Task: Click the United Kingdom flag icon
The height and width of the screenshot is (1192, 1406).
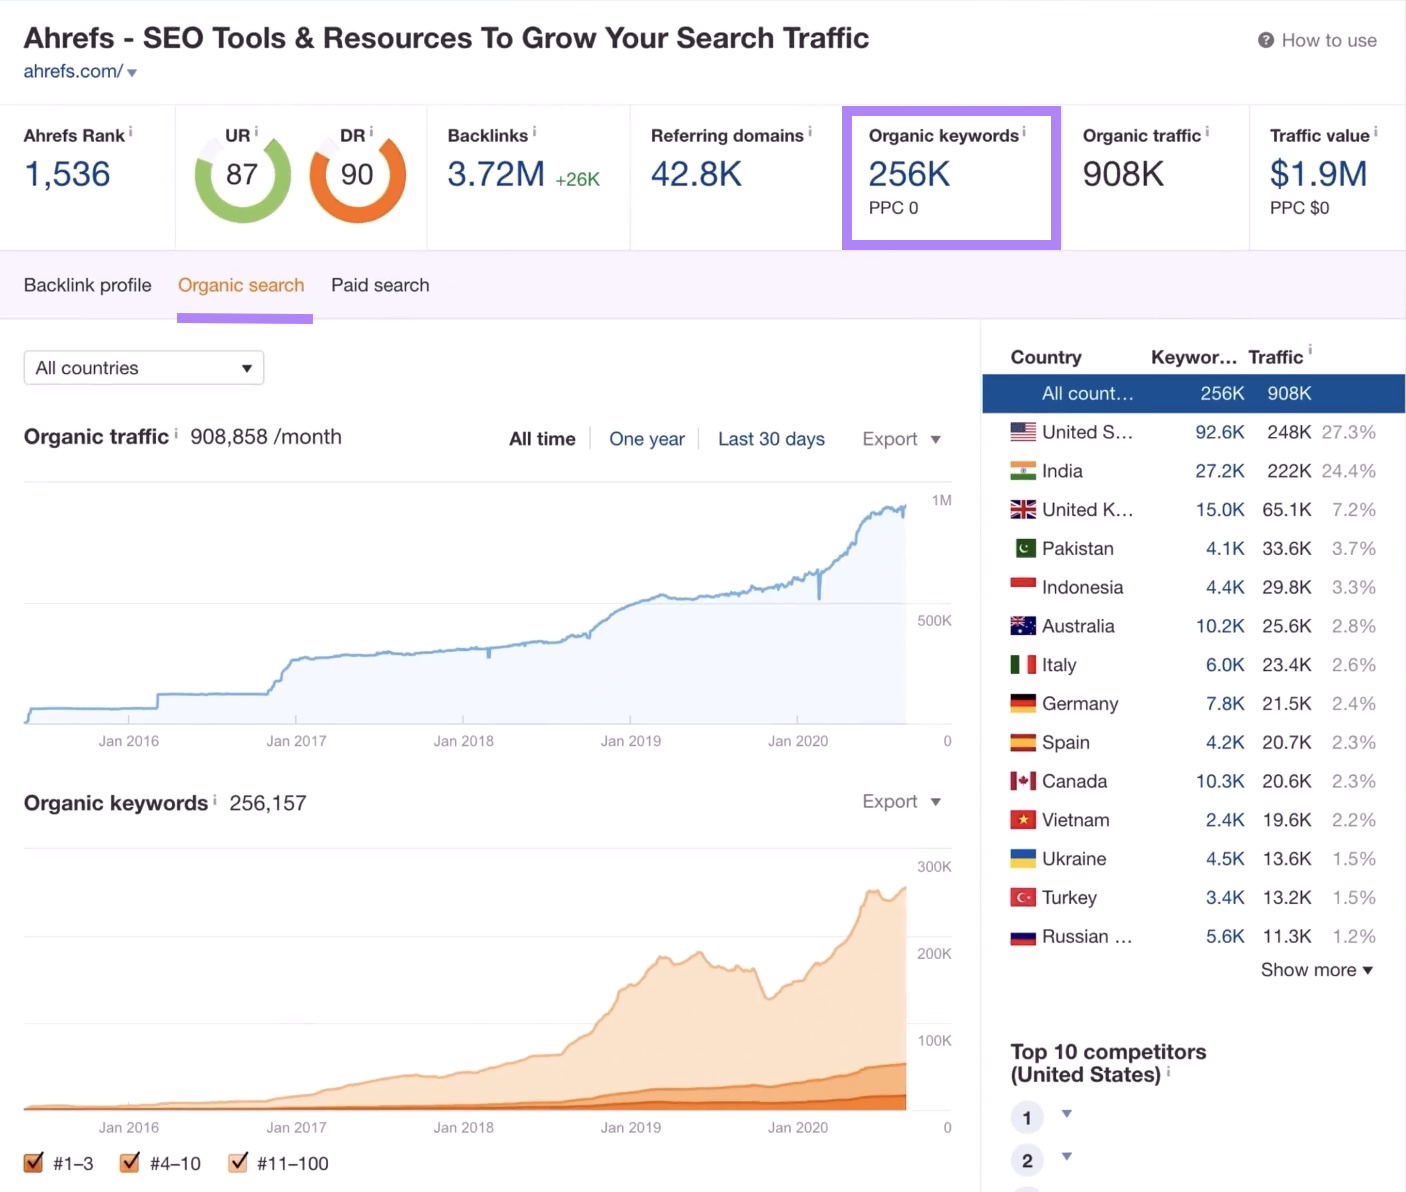Action: point(1023,510)
